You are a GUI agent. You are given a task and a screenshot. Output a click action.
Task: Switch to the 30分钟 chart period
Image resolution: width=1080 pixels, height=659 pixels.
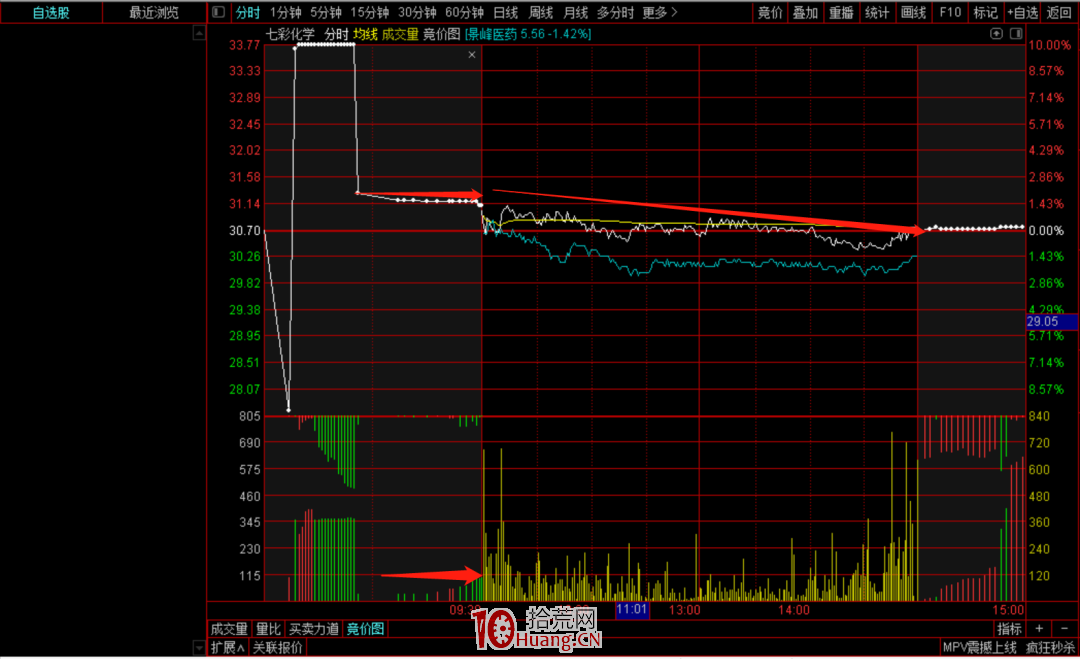click(417, 12)
